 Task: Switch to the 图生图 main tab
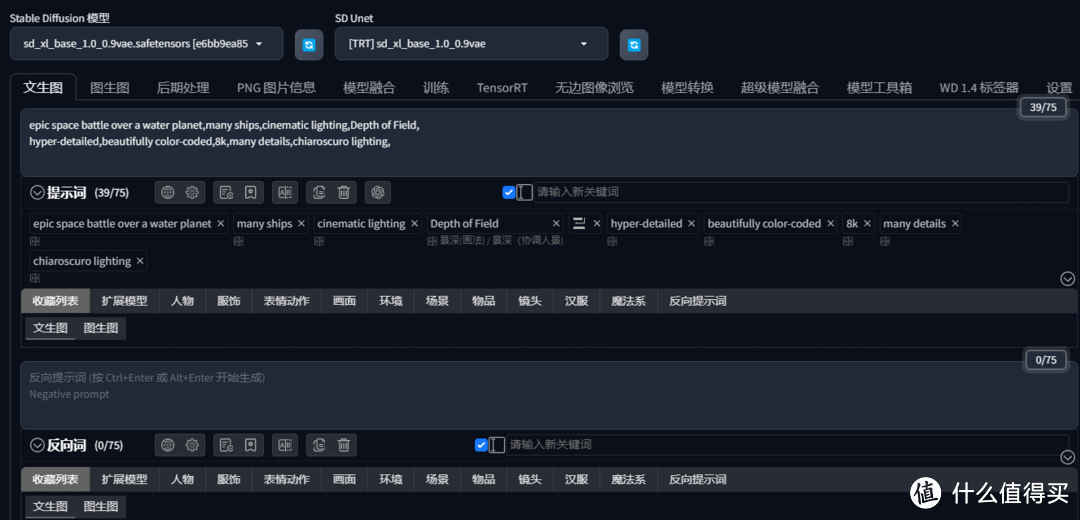tap(110, 88)
